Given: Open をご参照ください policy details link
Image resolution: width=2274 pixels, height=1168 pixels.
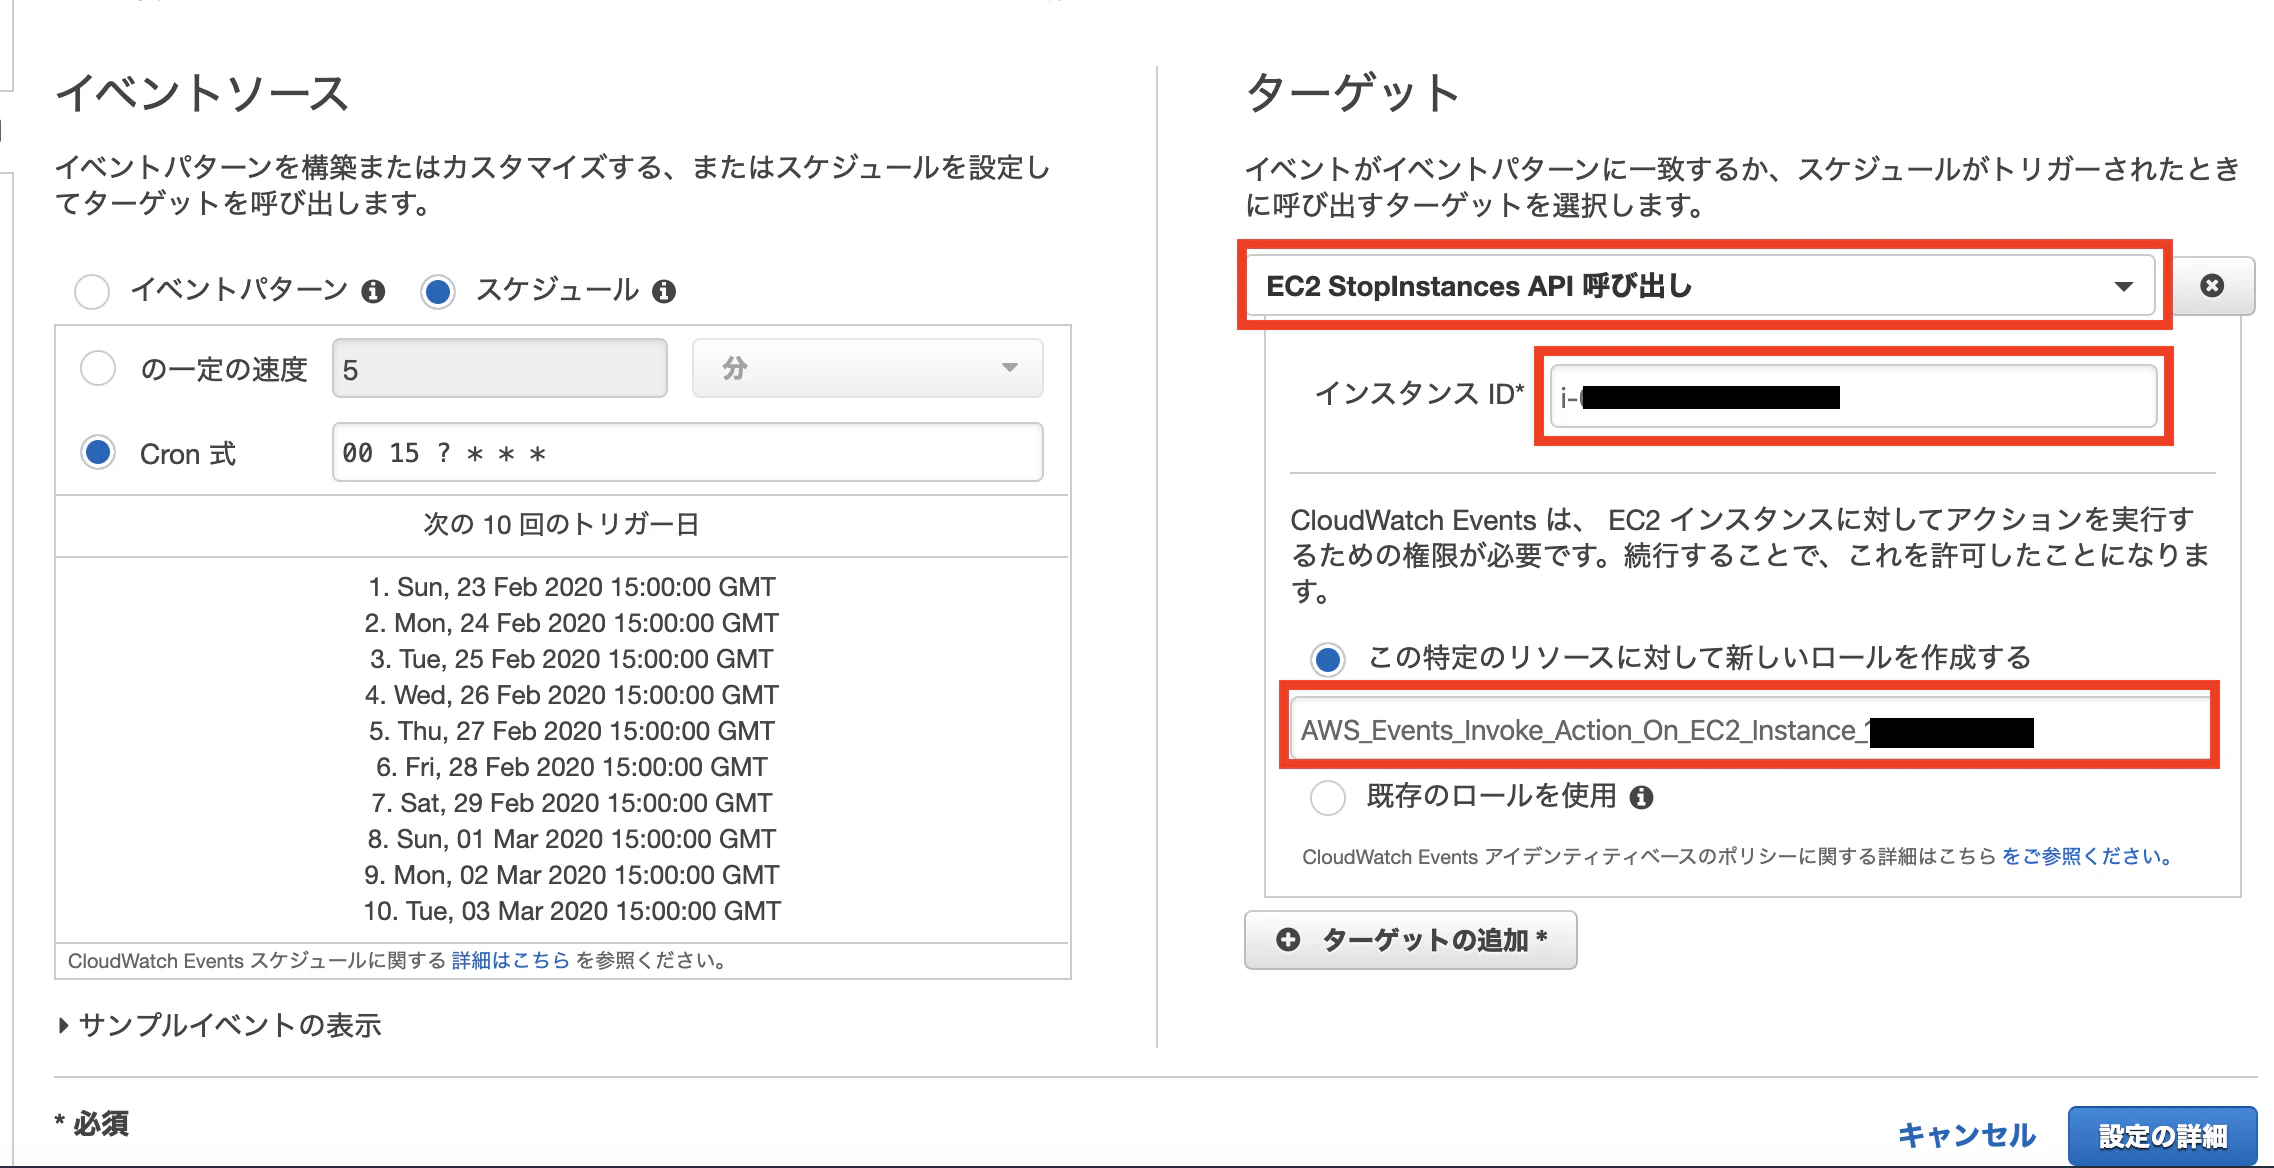Looking at the screenshot, I should [x=2087, y=856].
